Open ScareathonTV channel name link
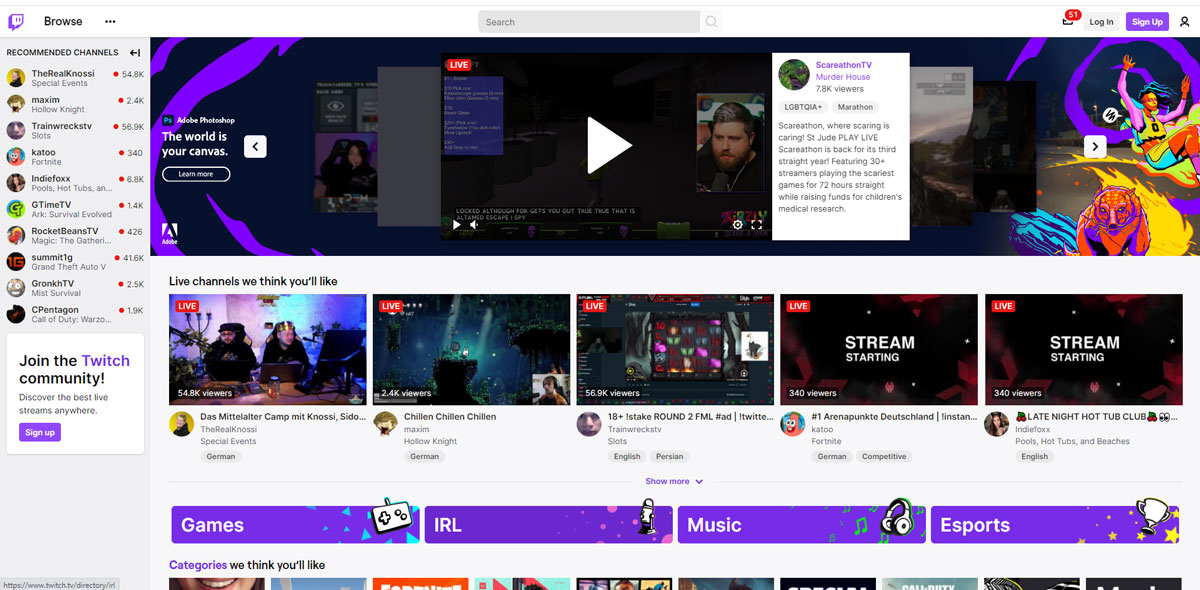 (843, 65)
